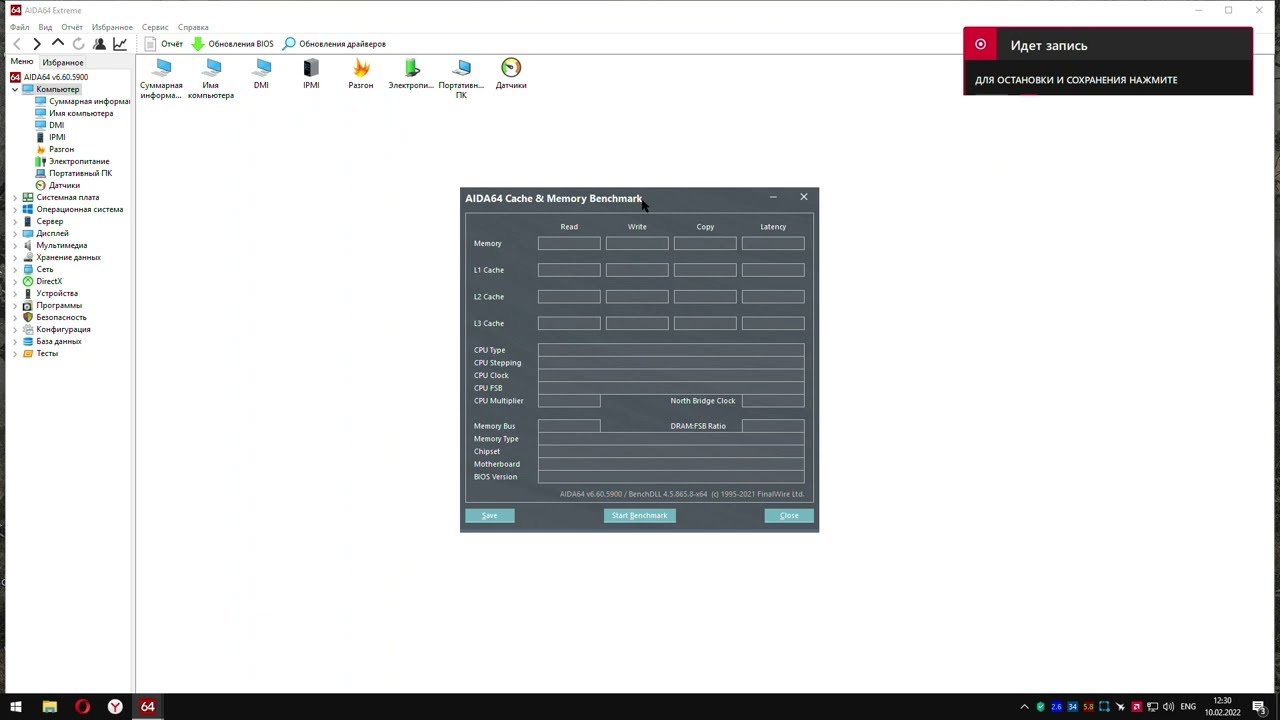Expand the Мультимедиа tree node
Screen dimensions: 1280x720
(x=15, y=245)
